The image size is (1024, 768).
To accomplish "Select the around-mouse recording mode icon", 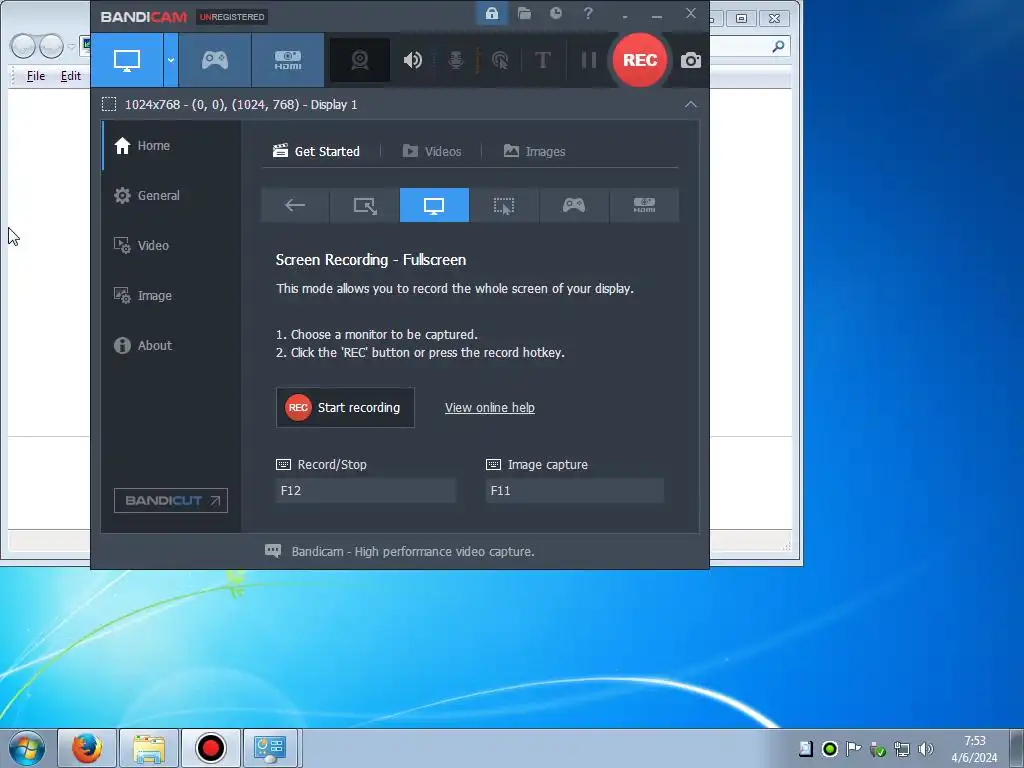I will (504, 205).
